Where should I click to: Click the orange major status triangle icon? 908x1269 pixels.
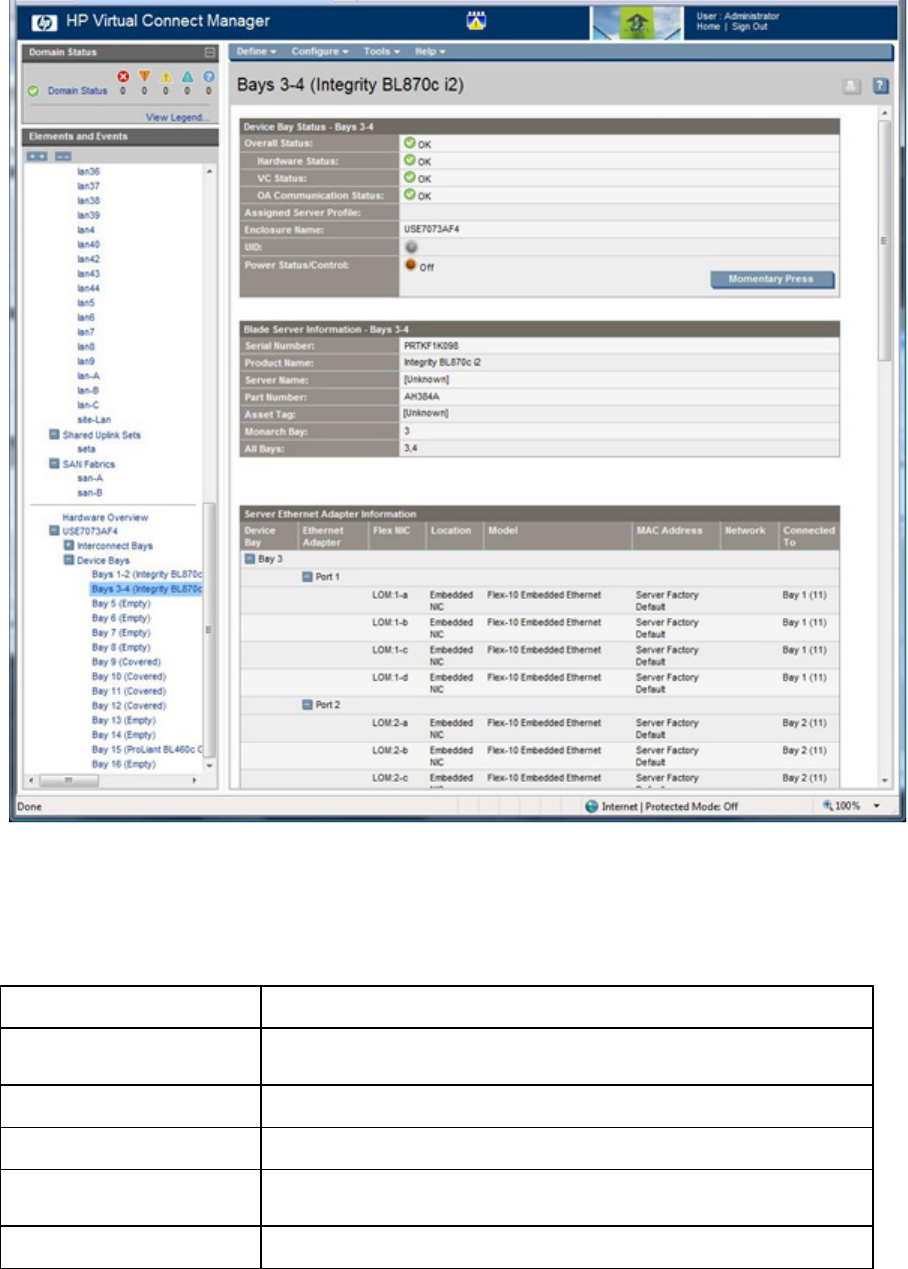pyautogui.click(x=145, y=76)
